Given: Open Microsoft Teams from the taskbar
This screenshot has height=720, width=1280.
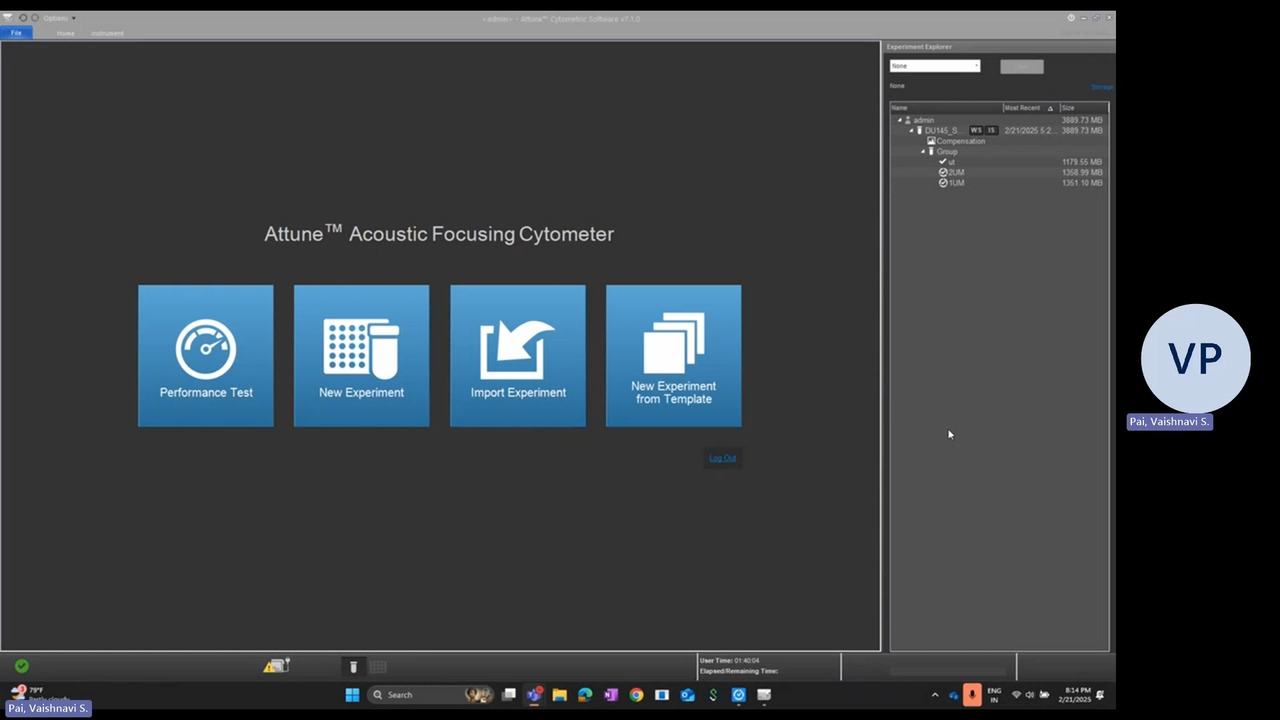Looking at the screenshot, I should tap(534, 695).
